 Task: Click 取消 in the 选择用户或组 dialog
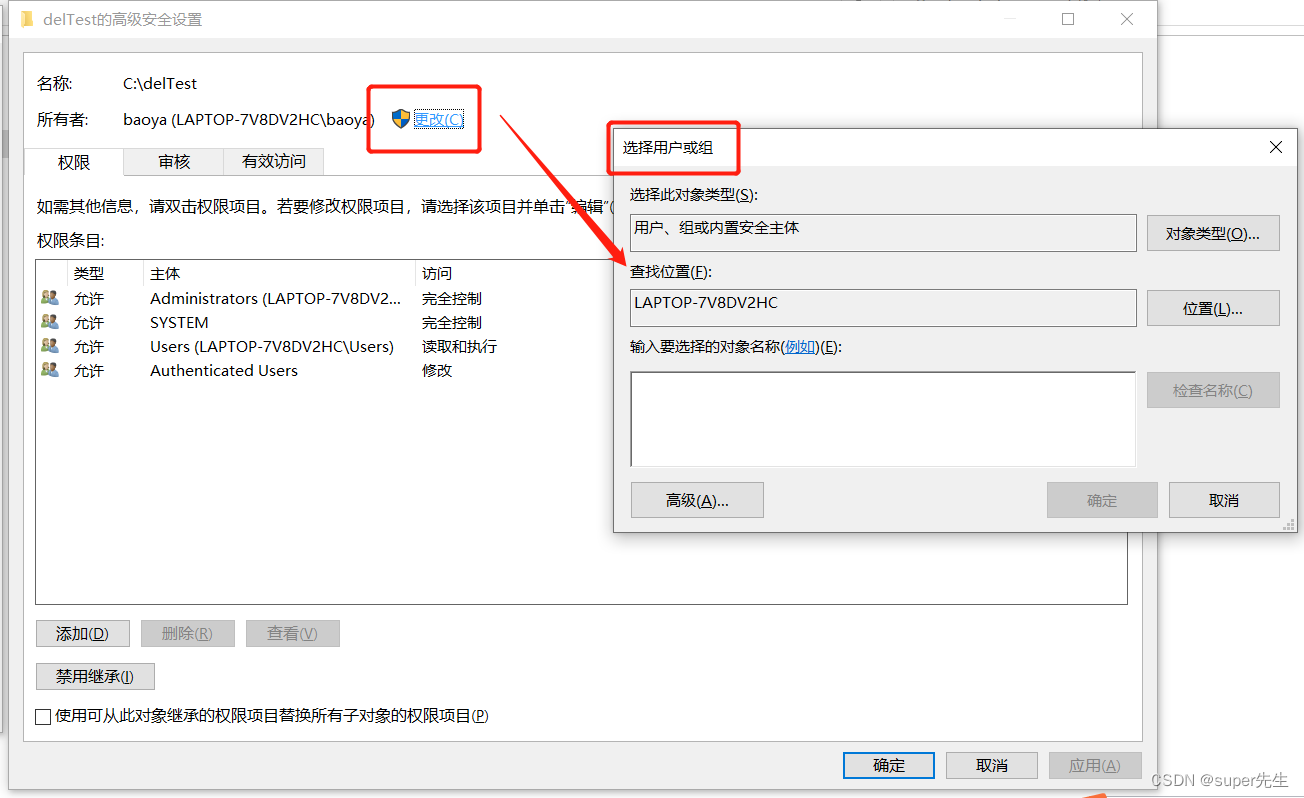click(x=1224, y=500)
